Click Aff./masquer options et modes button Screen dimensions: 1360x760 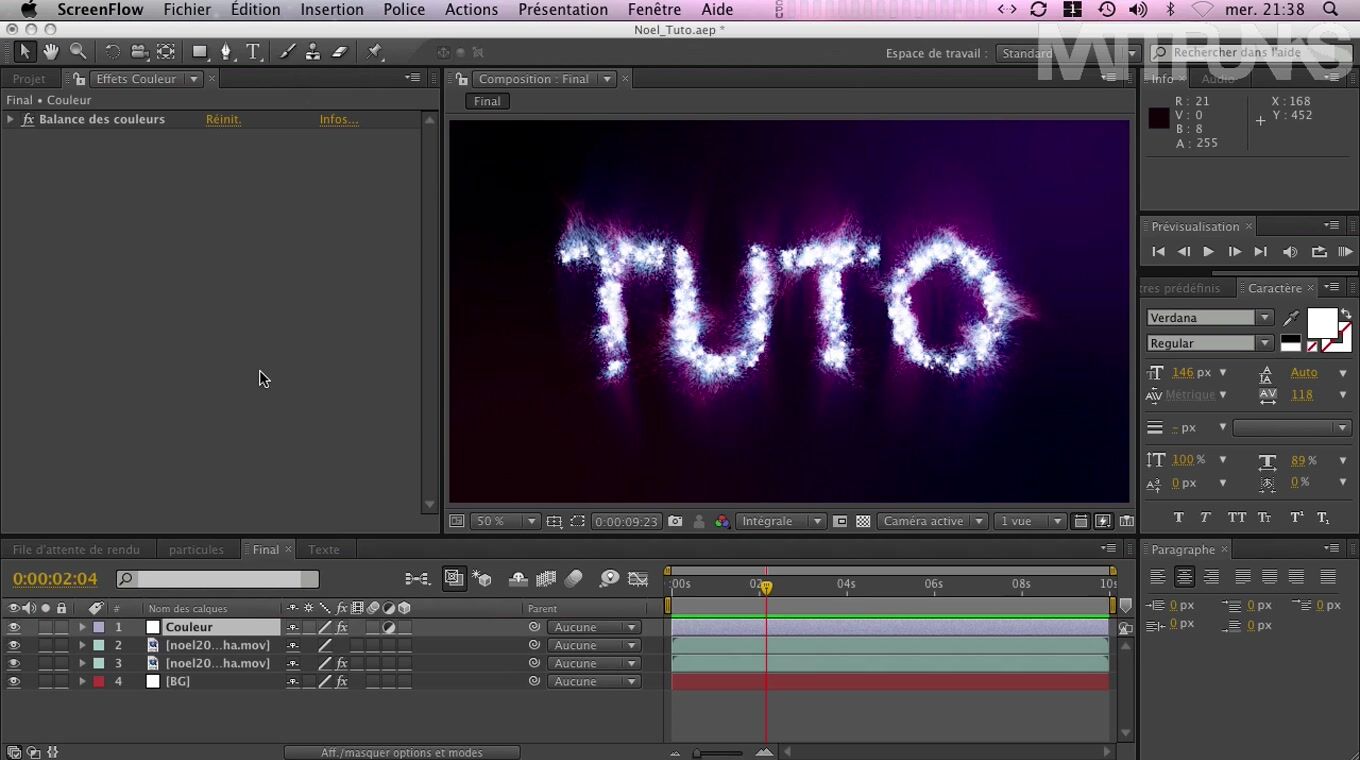(x=401, y=753)
